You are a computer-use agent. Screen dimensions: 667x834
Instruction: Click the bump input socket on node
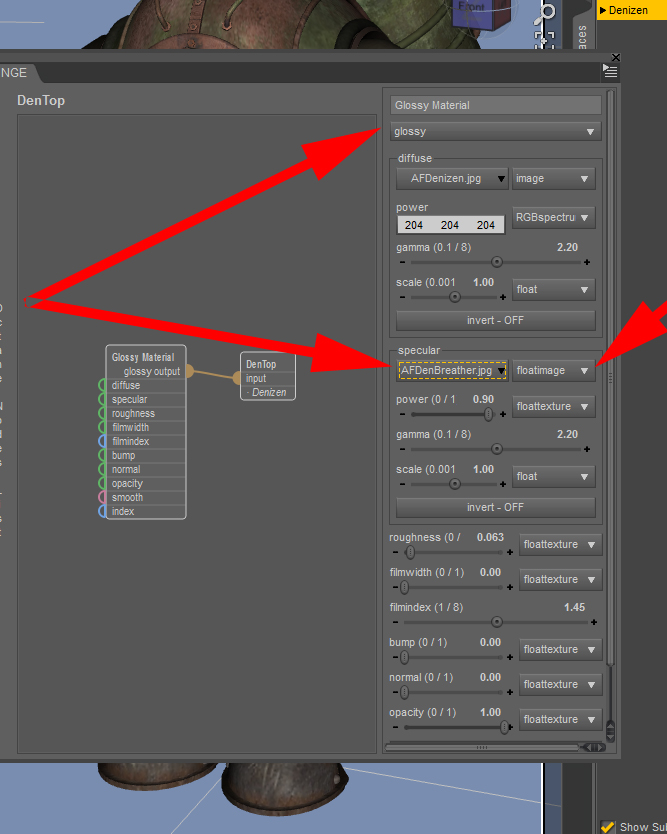coord(103,455)
